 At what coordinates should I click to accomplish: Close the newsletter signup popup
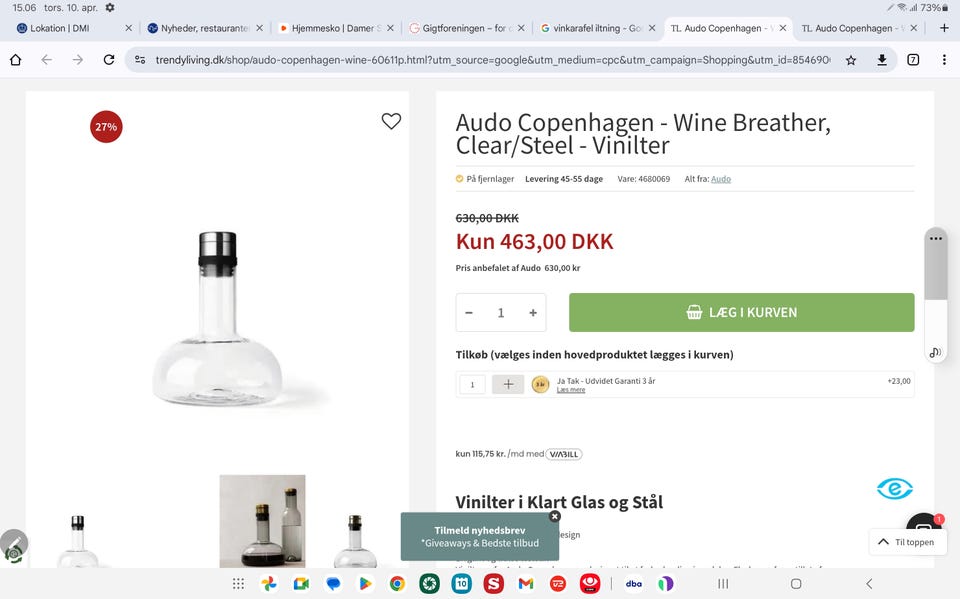[555, 516]
